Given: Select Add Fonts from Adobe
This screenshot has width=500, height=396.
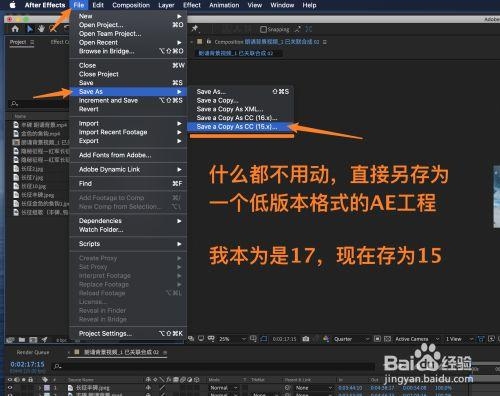Looking at the screenshot, I should pyautogui.click(x=128, y=155).
